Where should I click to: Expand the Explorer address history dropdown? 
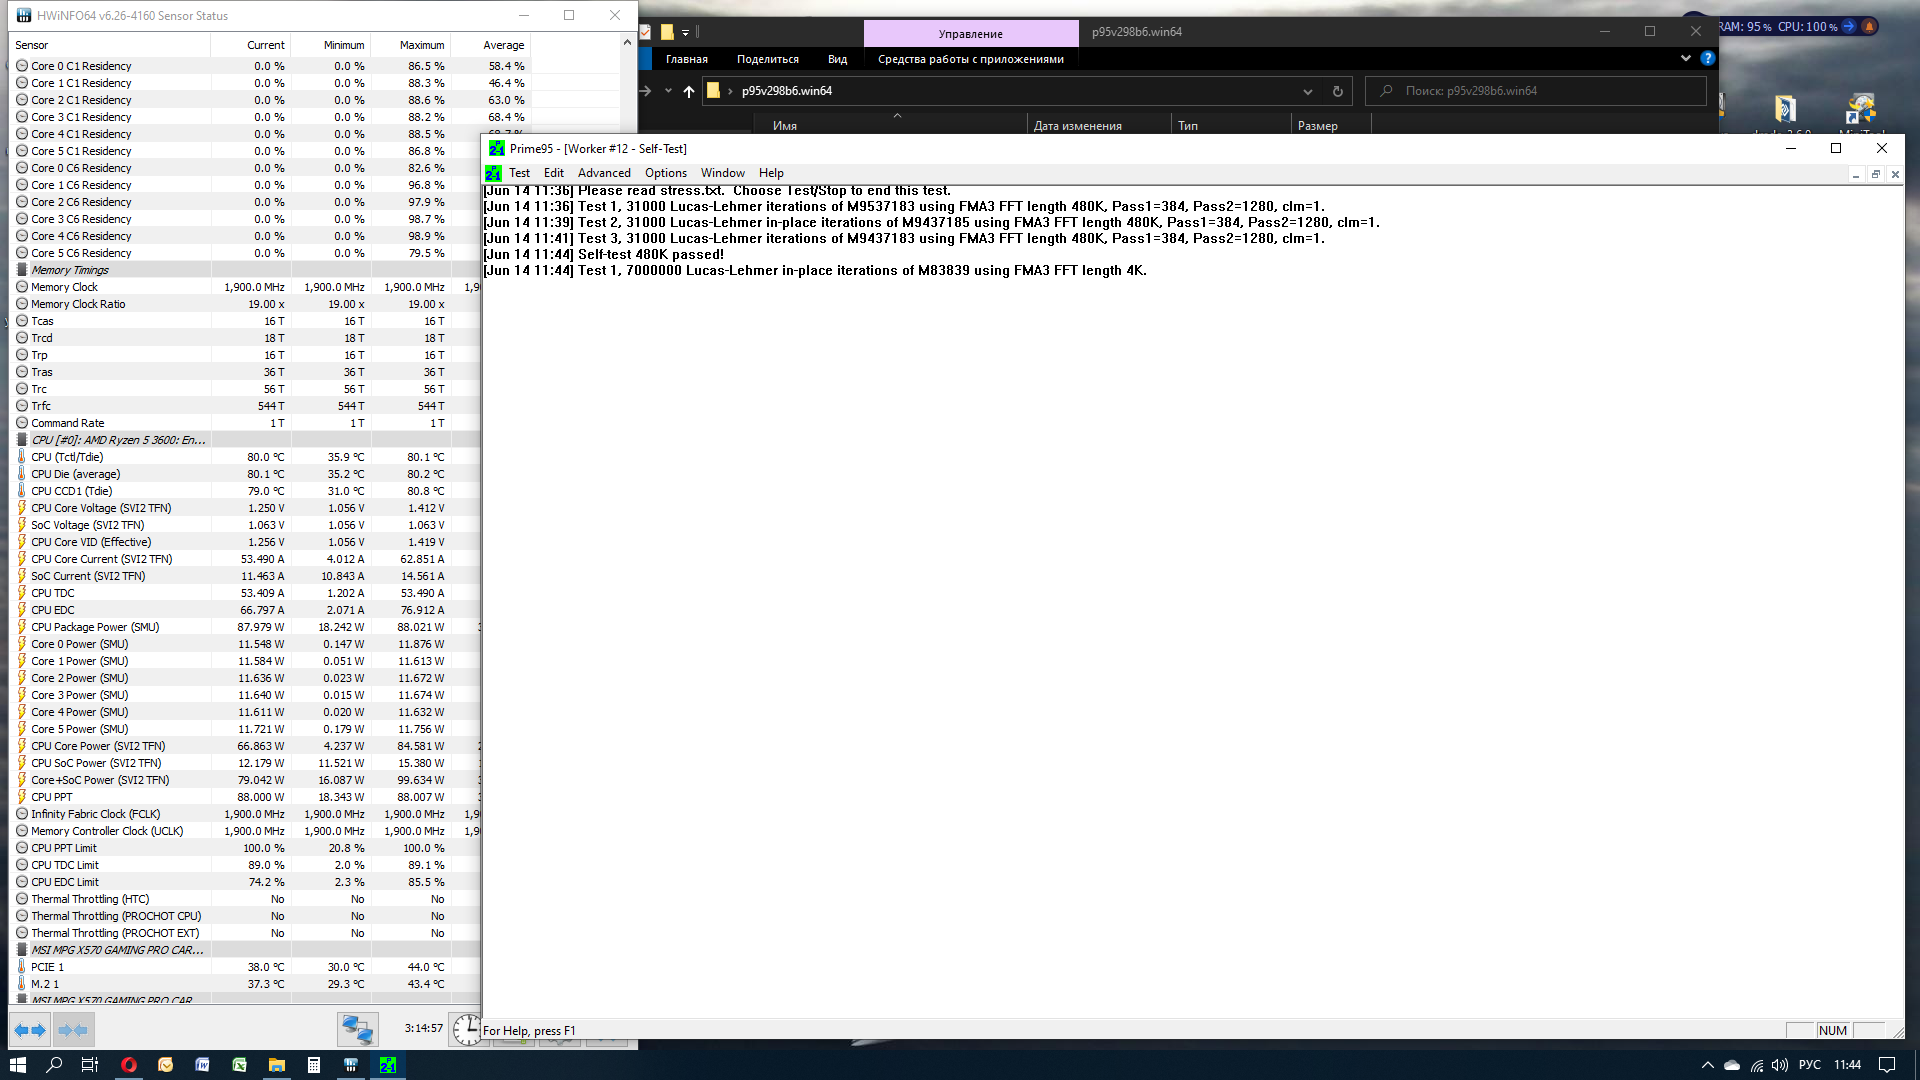click(1307, 91)
